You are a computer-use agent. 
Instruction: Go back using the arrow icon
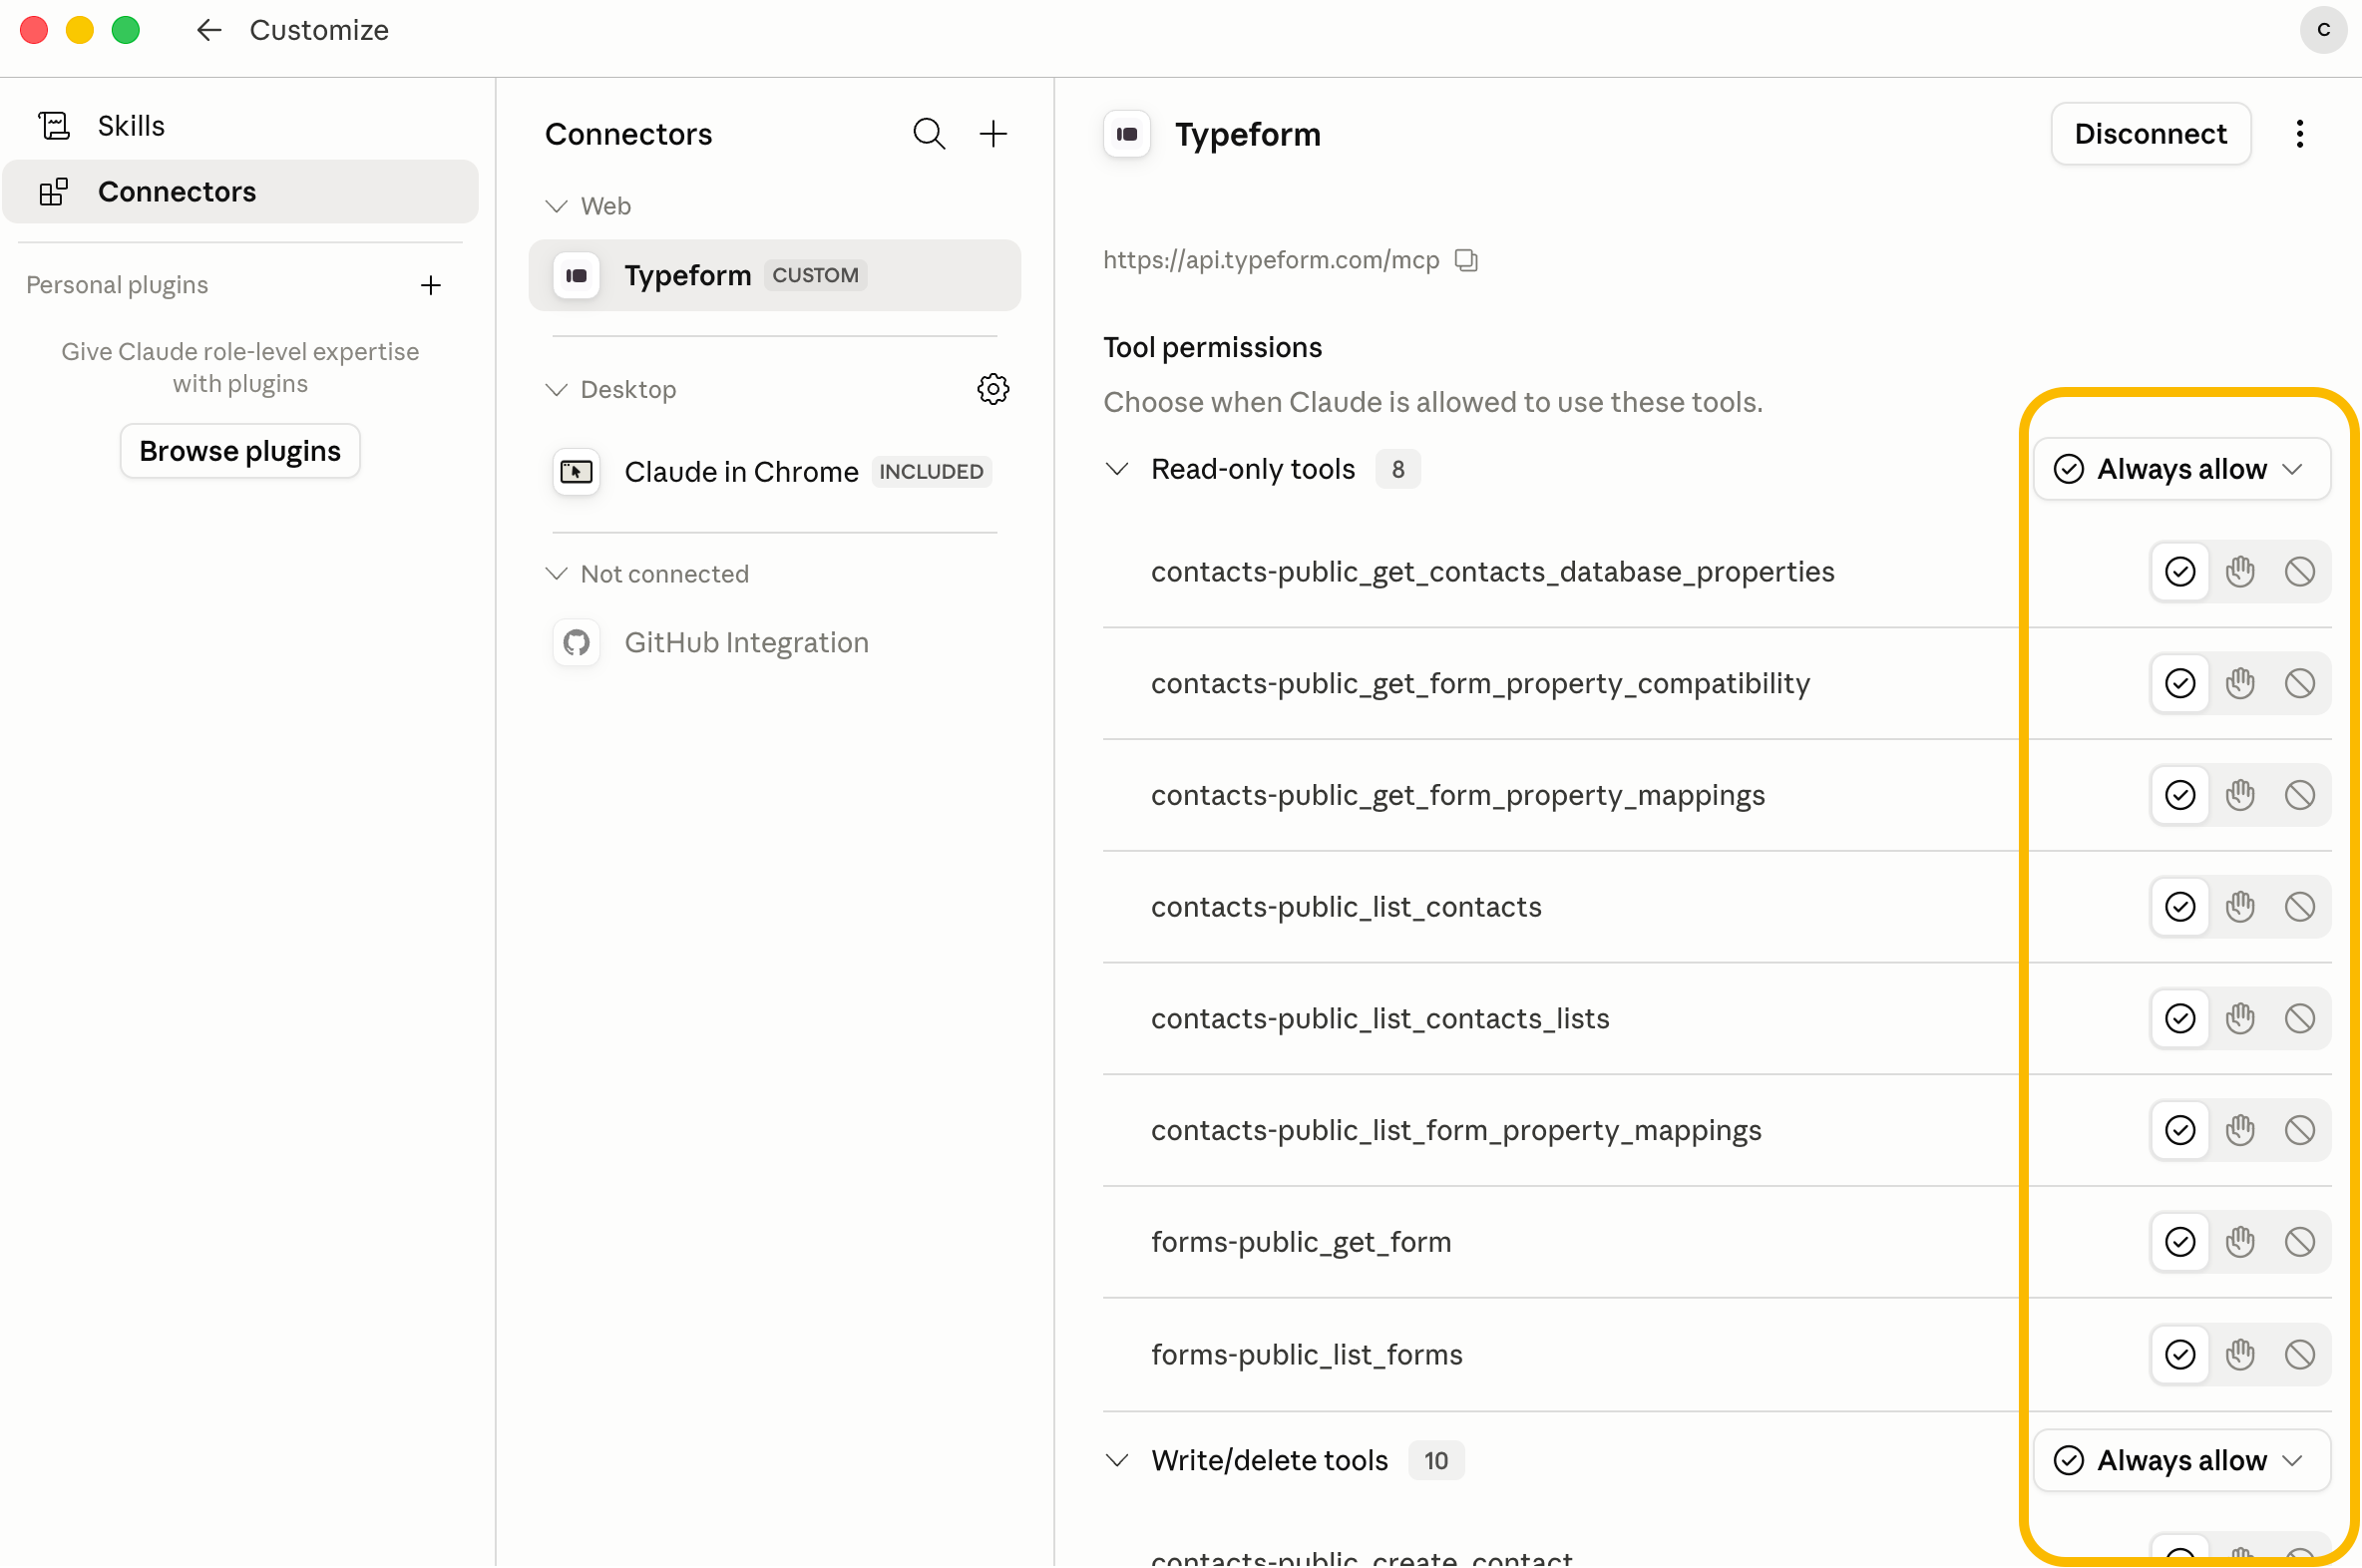208,30
